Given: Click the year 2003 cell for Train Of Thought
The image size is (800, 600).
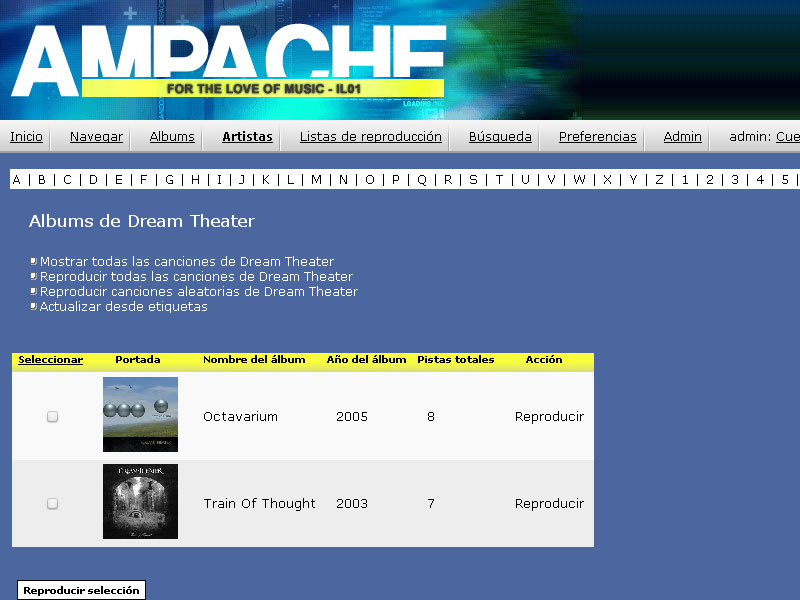Looking at the screenshot, I should [x=352, y=504].
